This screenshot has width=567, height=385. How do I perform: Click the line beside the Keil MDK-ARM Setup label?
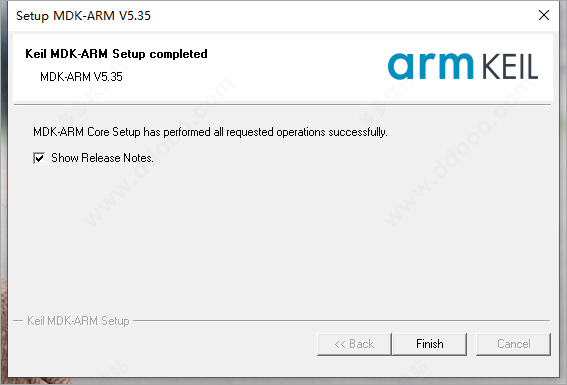(x=341, y=320)
